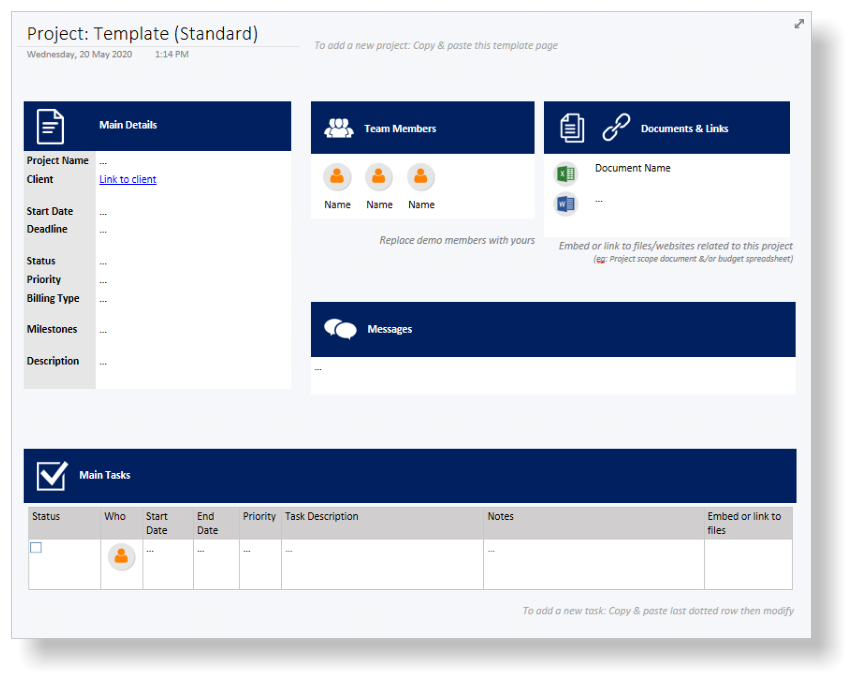Select the first team member avatar

coord(337,177)
